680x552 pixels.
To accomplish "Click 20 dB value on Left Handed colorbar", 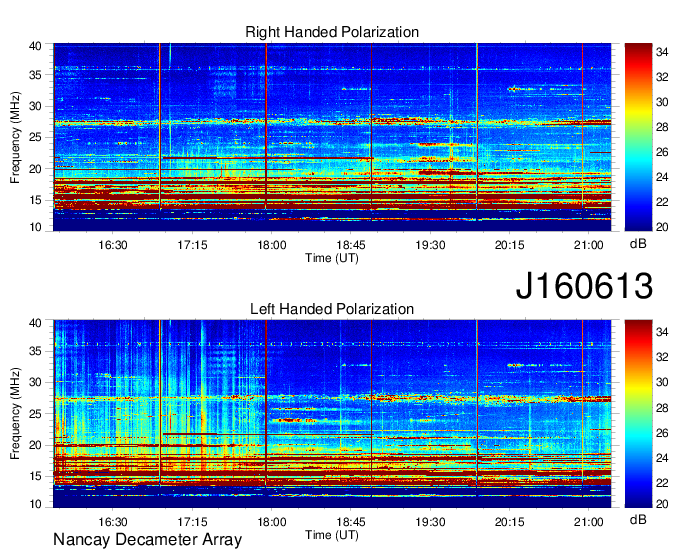I will tap(662, 504).
